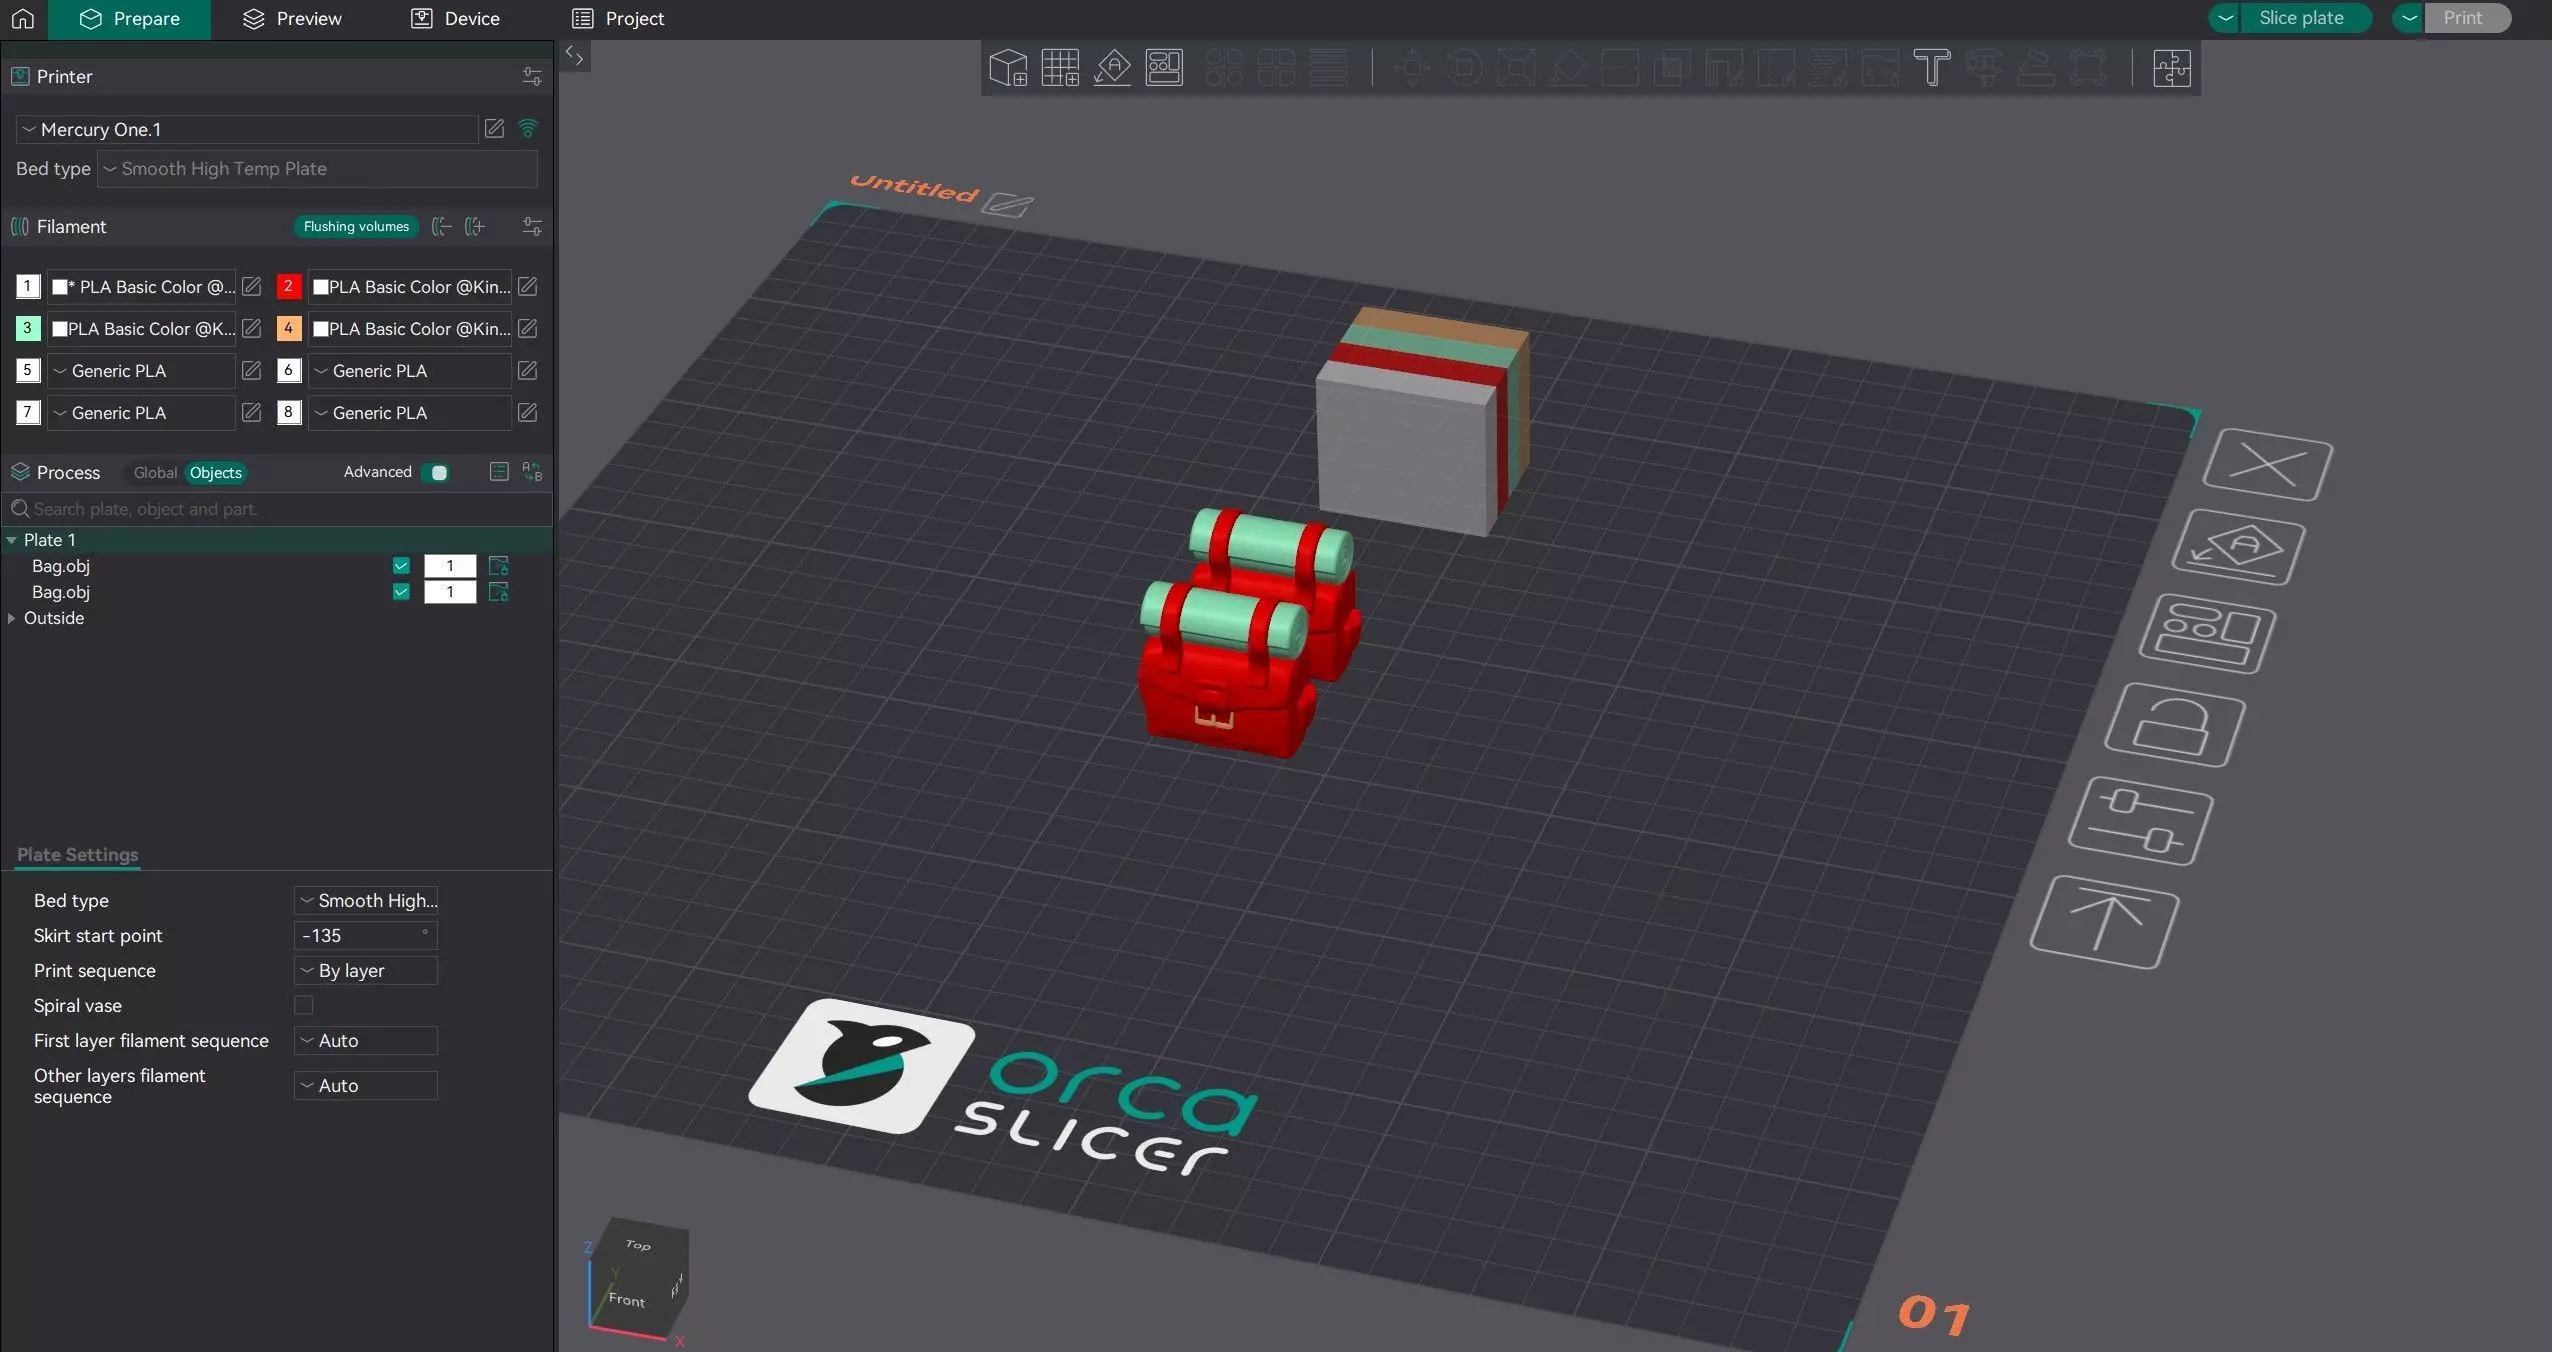This screenshot has width=2552, height=1352.
Task: Expand the Outside tree node
Action: click(x=11, y=618)
